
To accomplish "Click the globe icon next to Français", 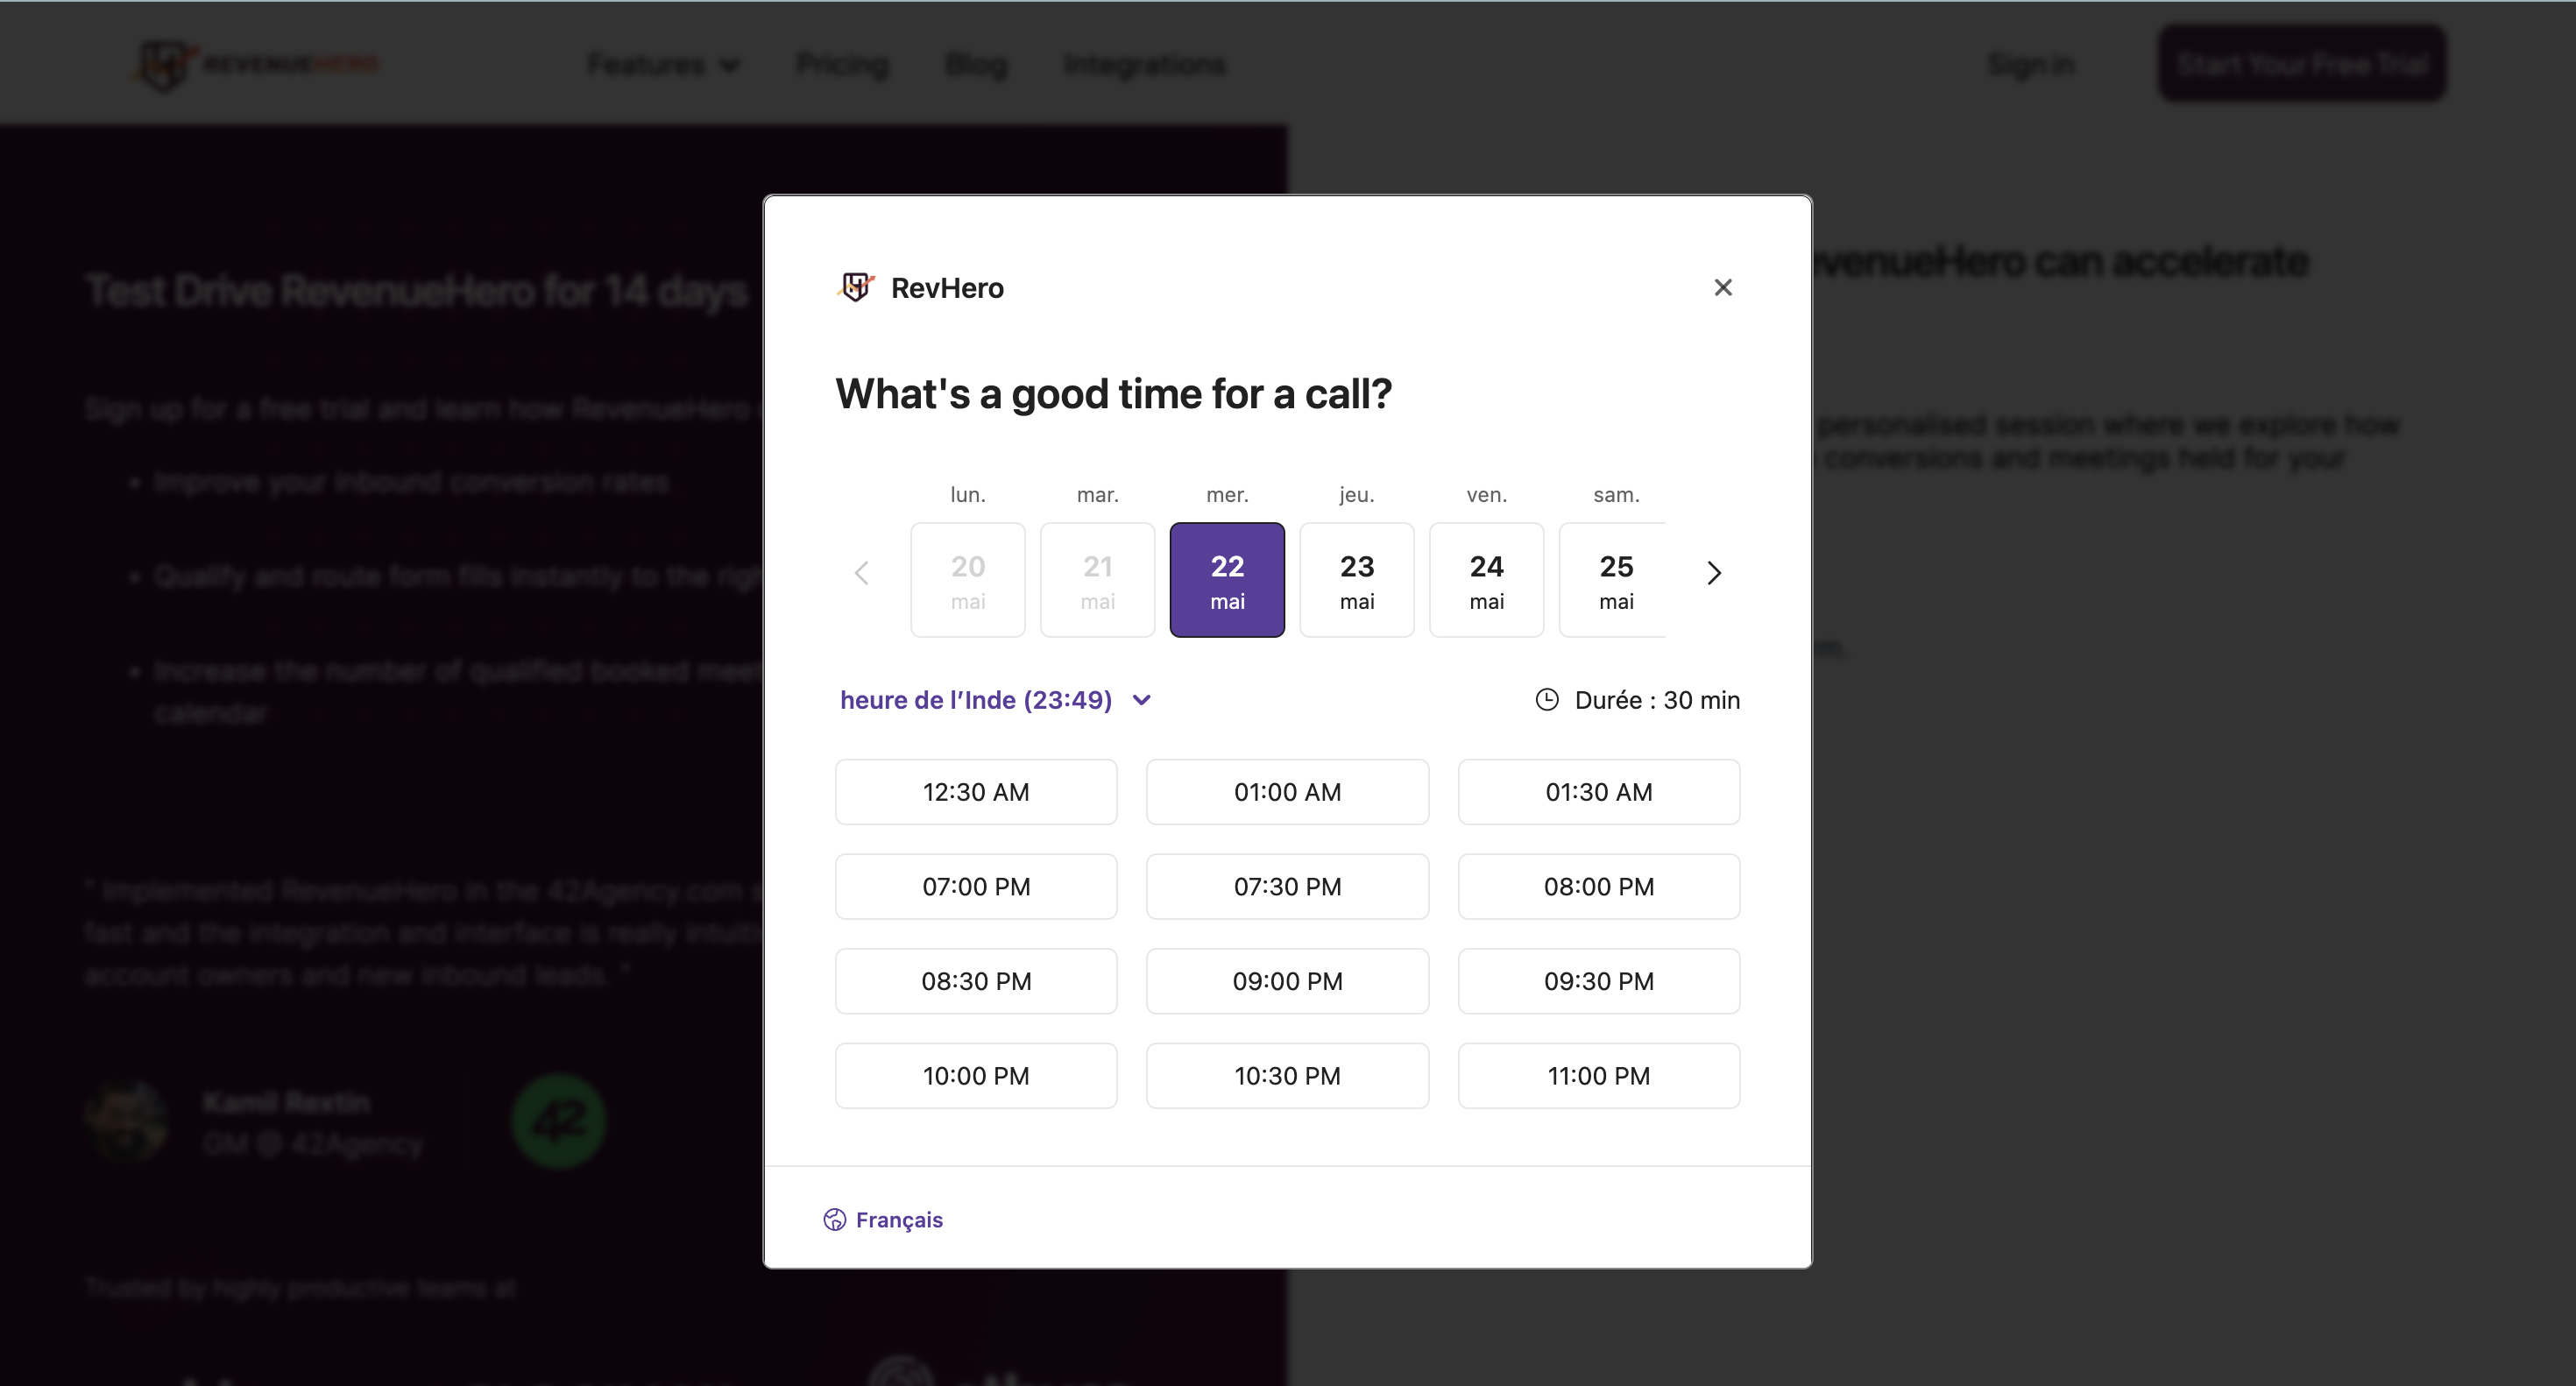I will 834,1220.
